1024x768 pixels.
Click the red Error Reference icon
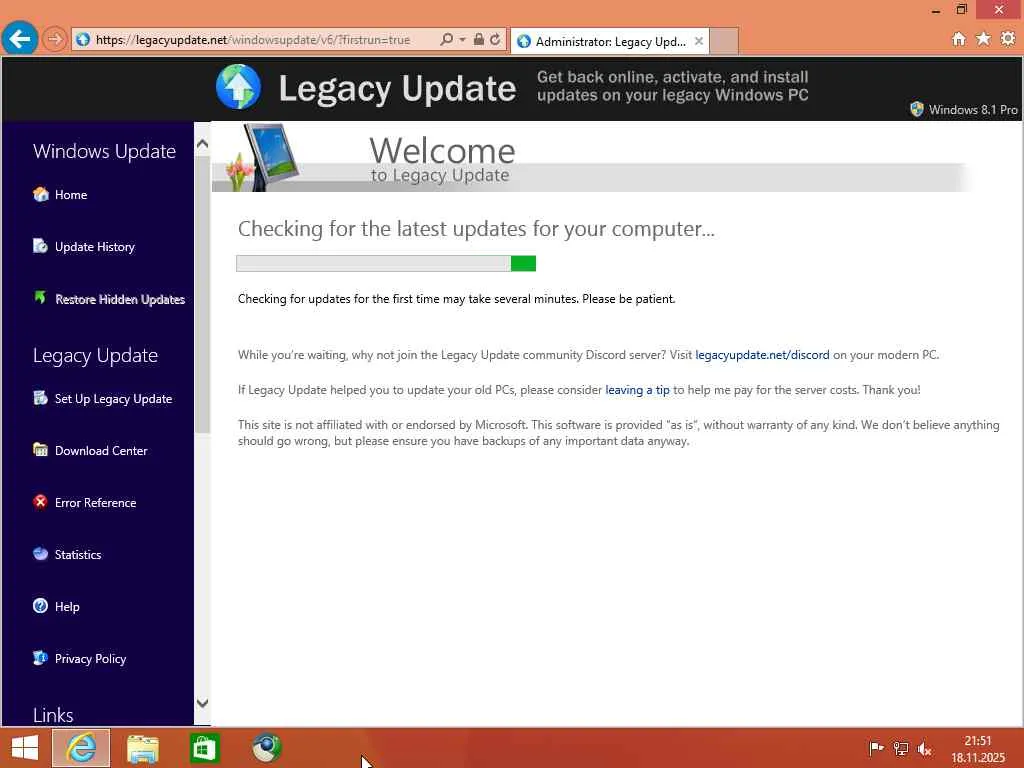[x=40, y=502]
